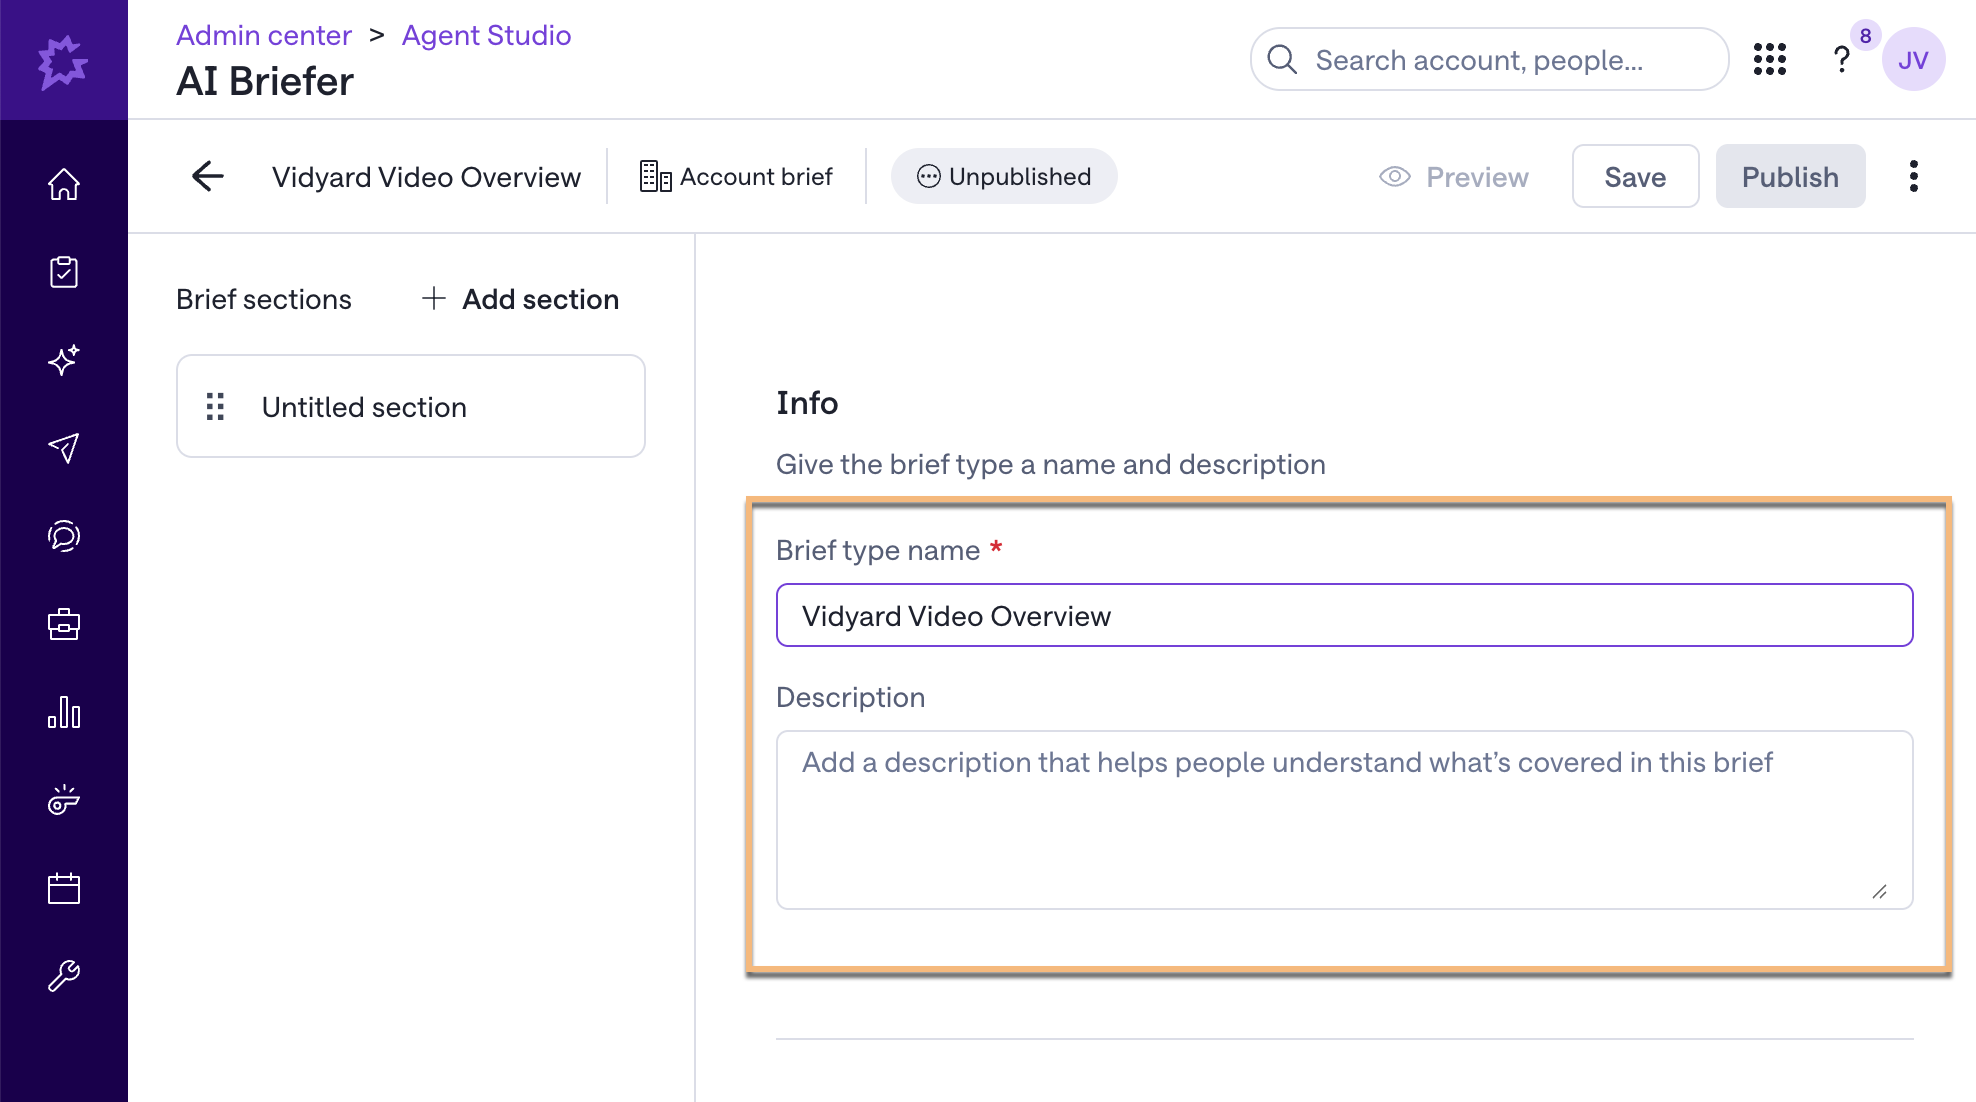Viewport: 1976px width, 1102px height.
Task: Click the Description textarea resize grip
Action: [1880, 892]
